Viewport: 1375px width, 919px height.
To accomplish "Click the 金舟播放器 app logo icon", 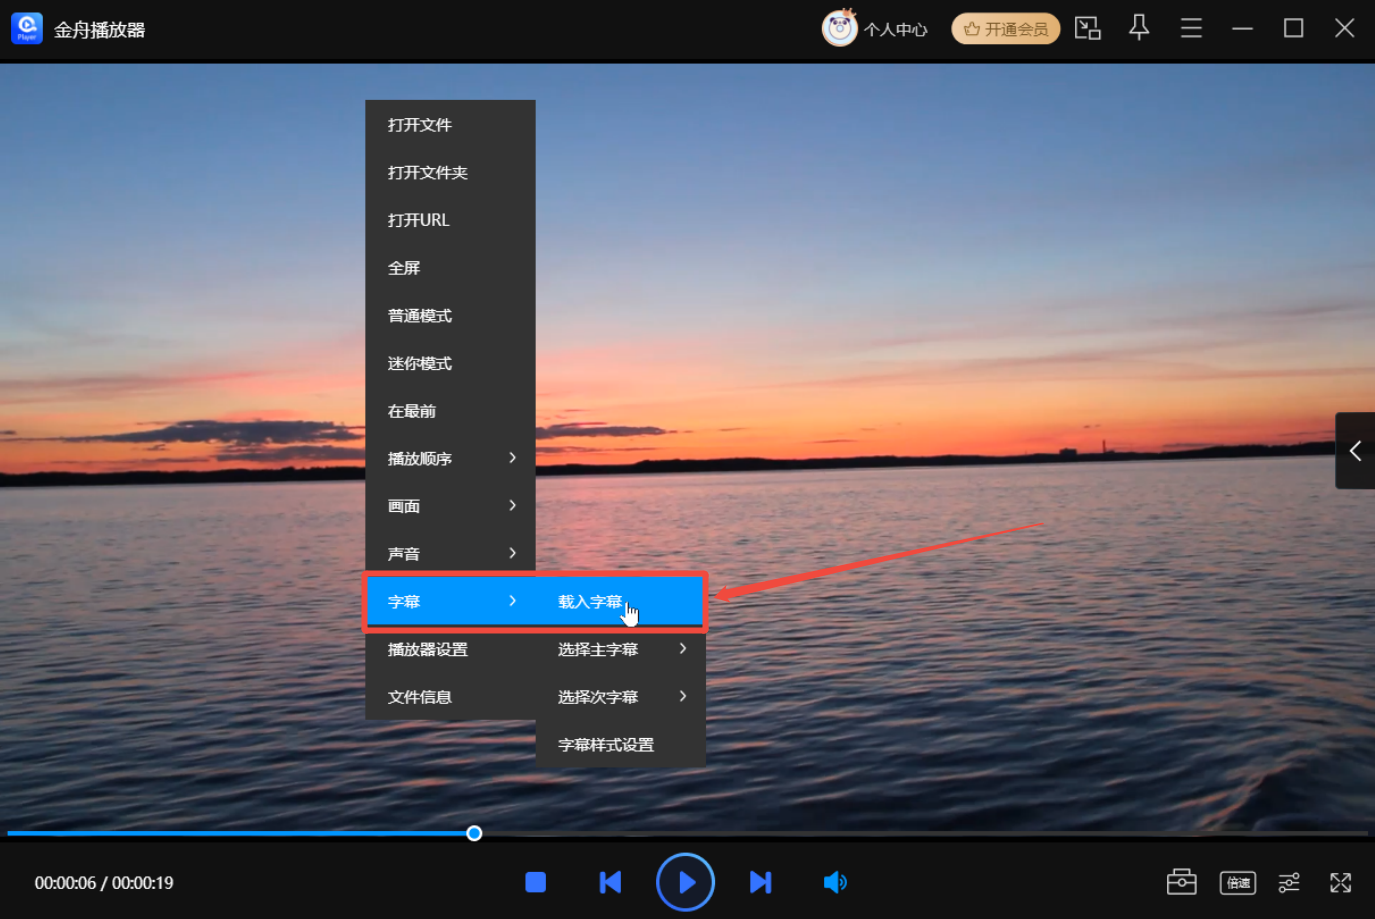I will pos(27,28).
